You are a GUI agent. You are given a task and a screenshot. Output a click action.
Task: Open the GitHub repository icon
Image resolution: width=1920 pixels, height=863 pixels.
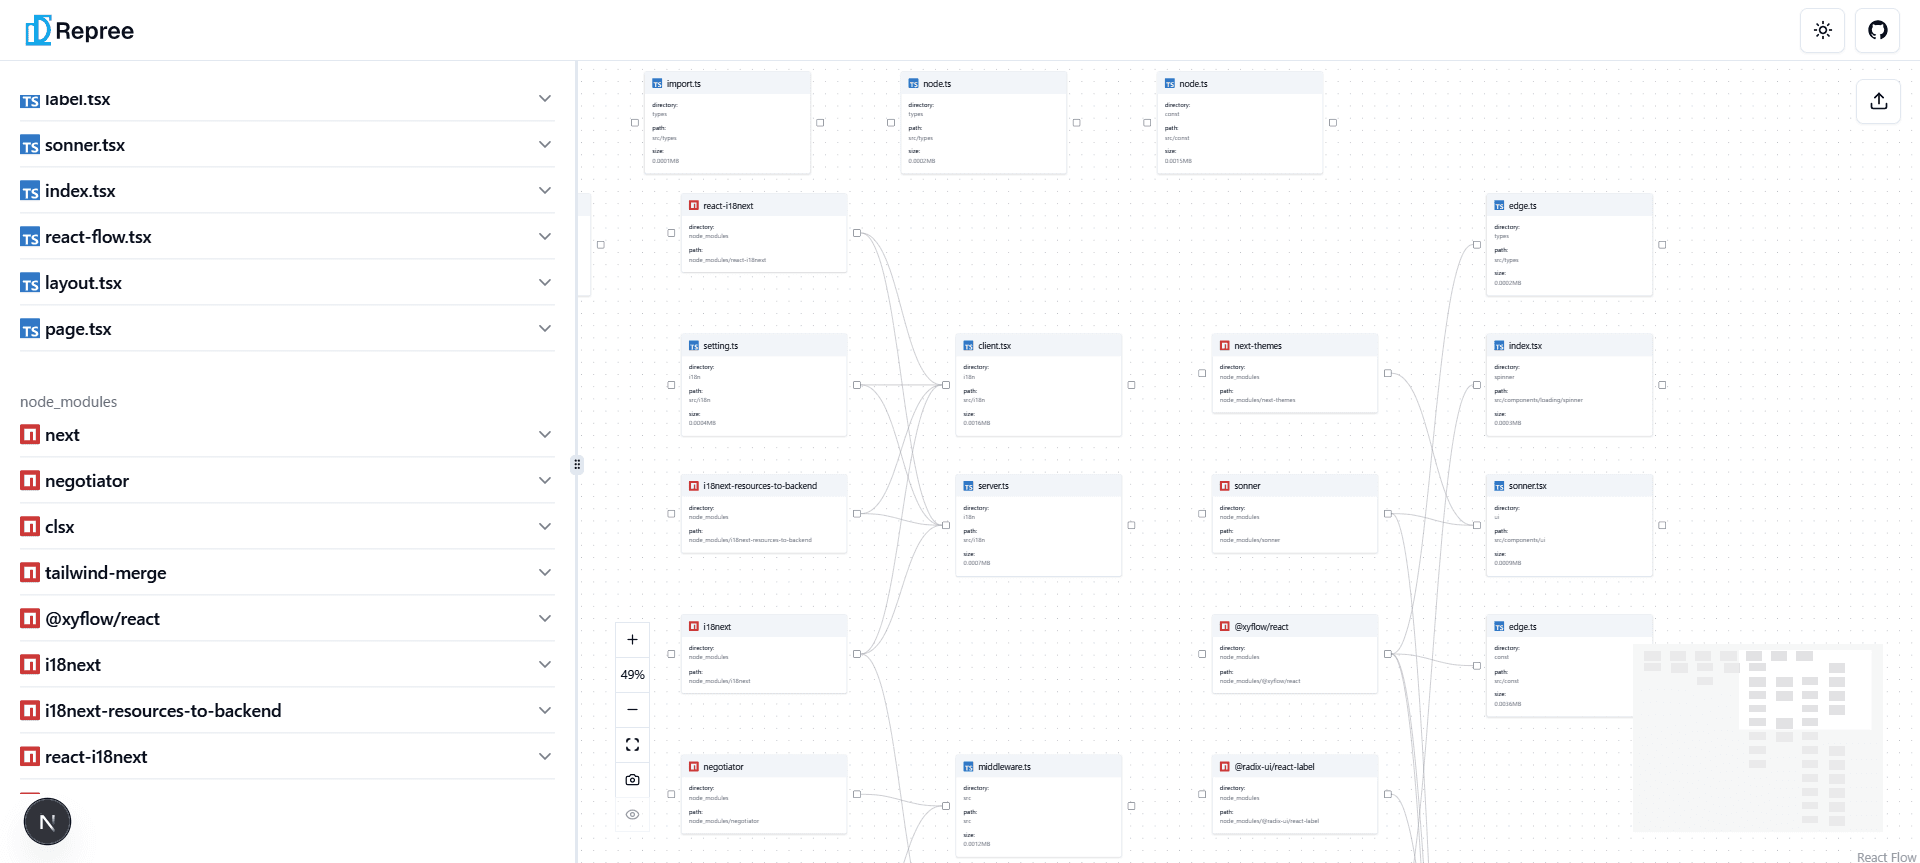[1878, 30]
